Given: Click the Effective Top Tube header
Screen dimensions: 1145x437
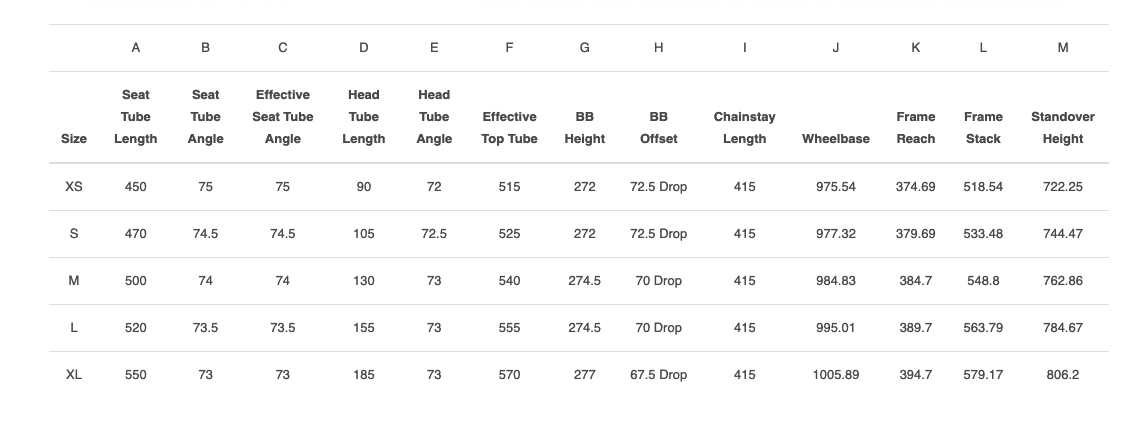Looking at the screenshot, I should tap(509, 128).
